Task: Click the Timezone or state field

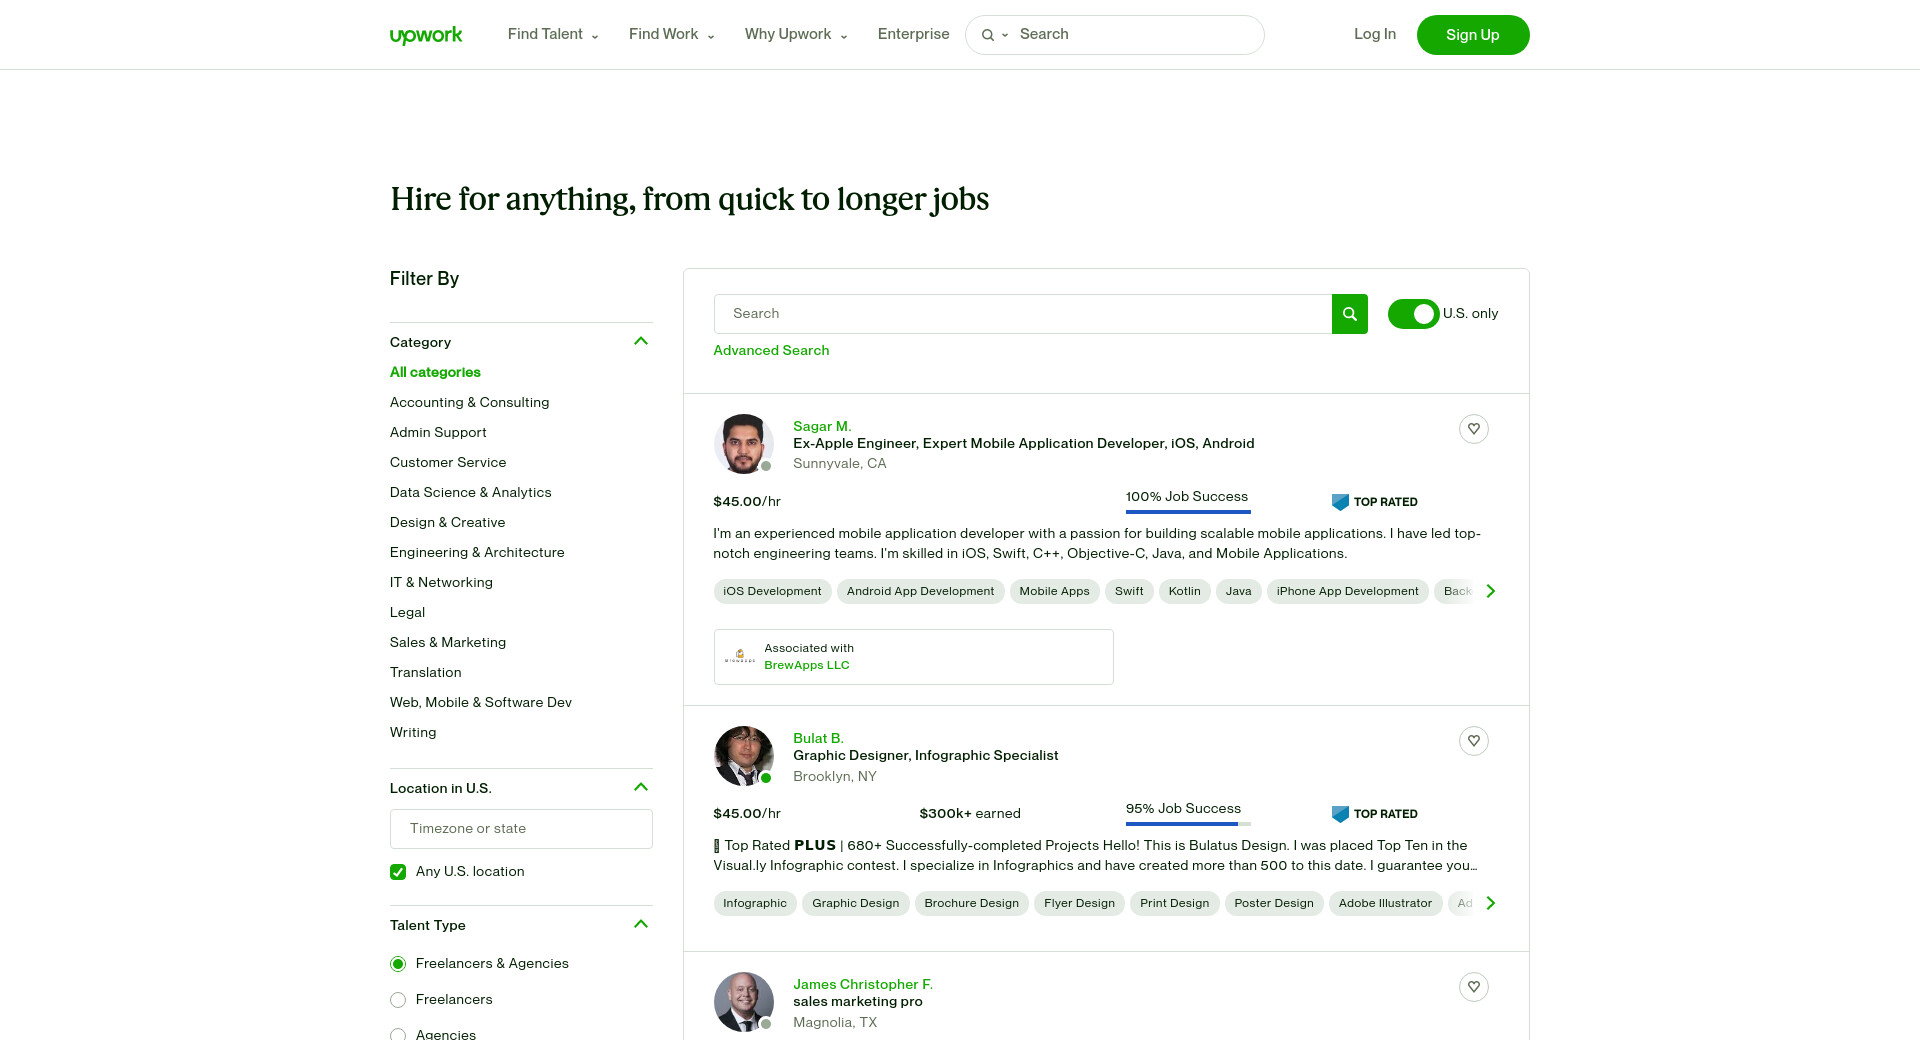Action: coord(521,829)
